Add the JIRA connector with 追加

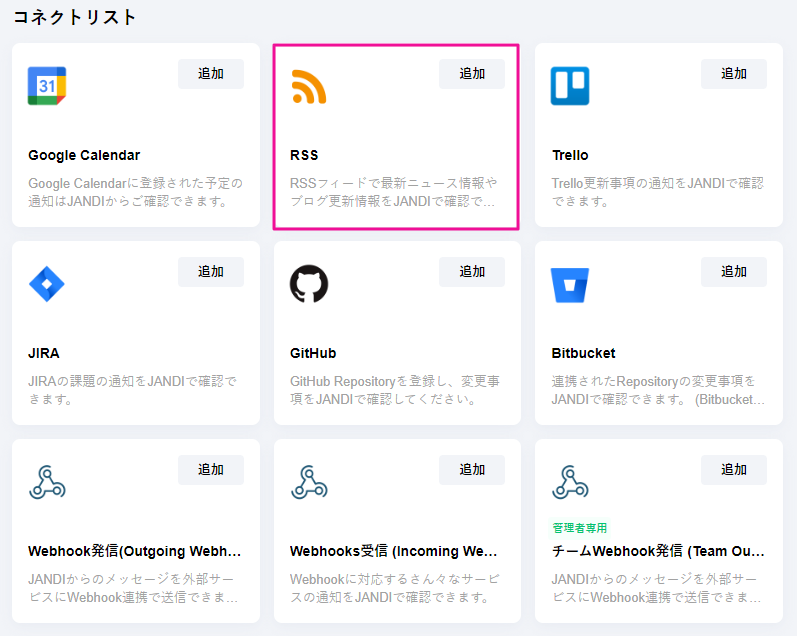[210, 272]
